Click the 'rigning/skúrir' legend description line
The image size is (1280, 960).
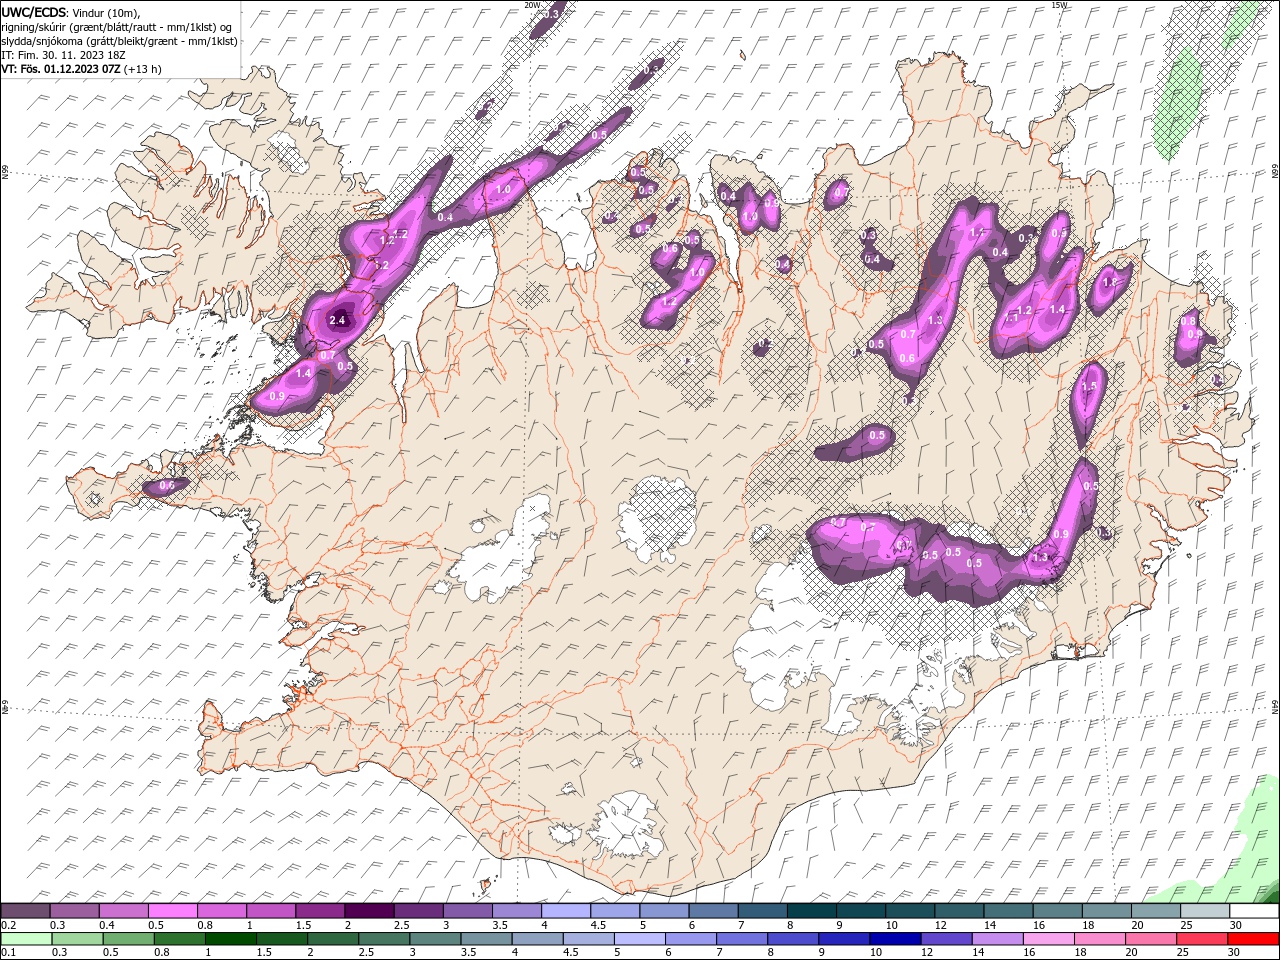[116, 26]
